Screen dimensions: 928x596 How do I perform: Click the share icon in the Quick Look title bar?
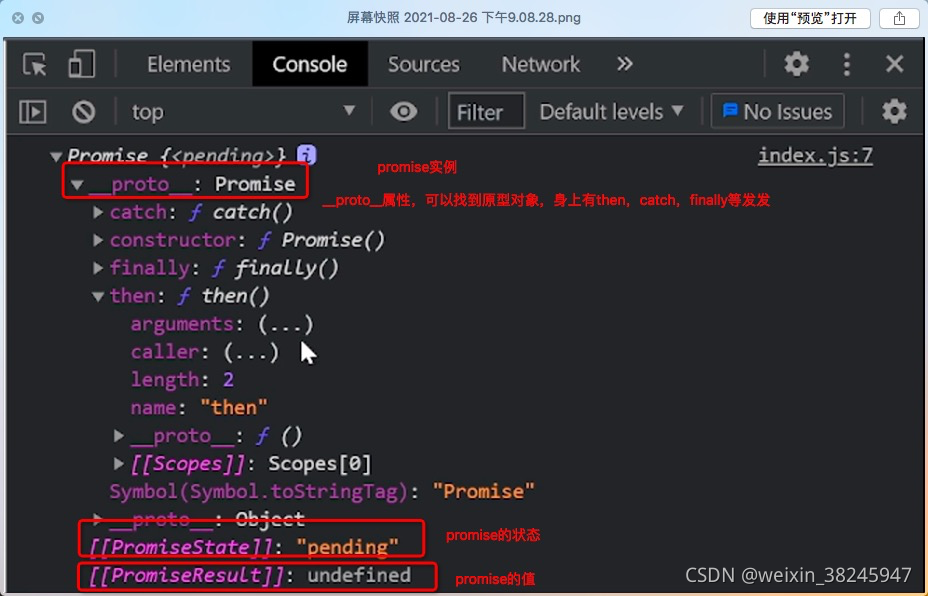click(899, 18)
